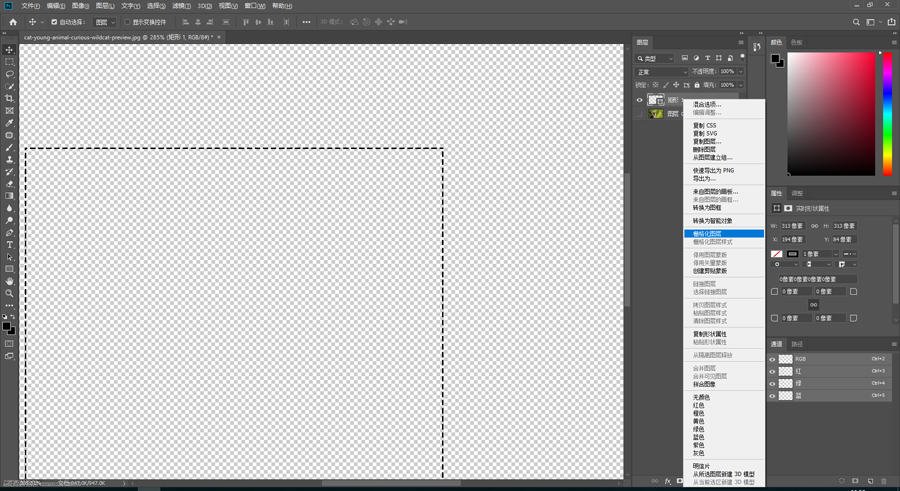Enable the 显示变换控件 checkbox
Screen dimensions: 900x491
[x=127, y=22]
